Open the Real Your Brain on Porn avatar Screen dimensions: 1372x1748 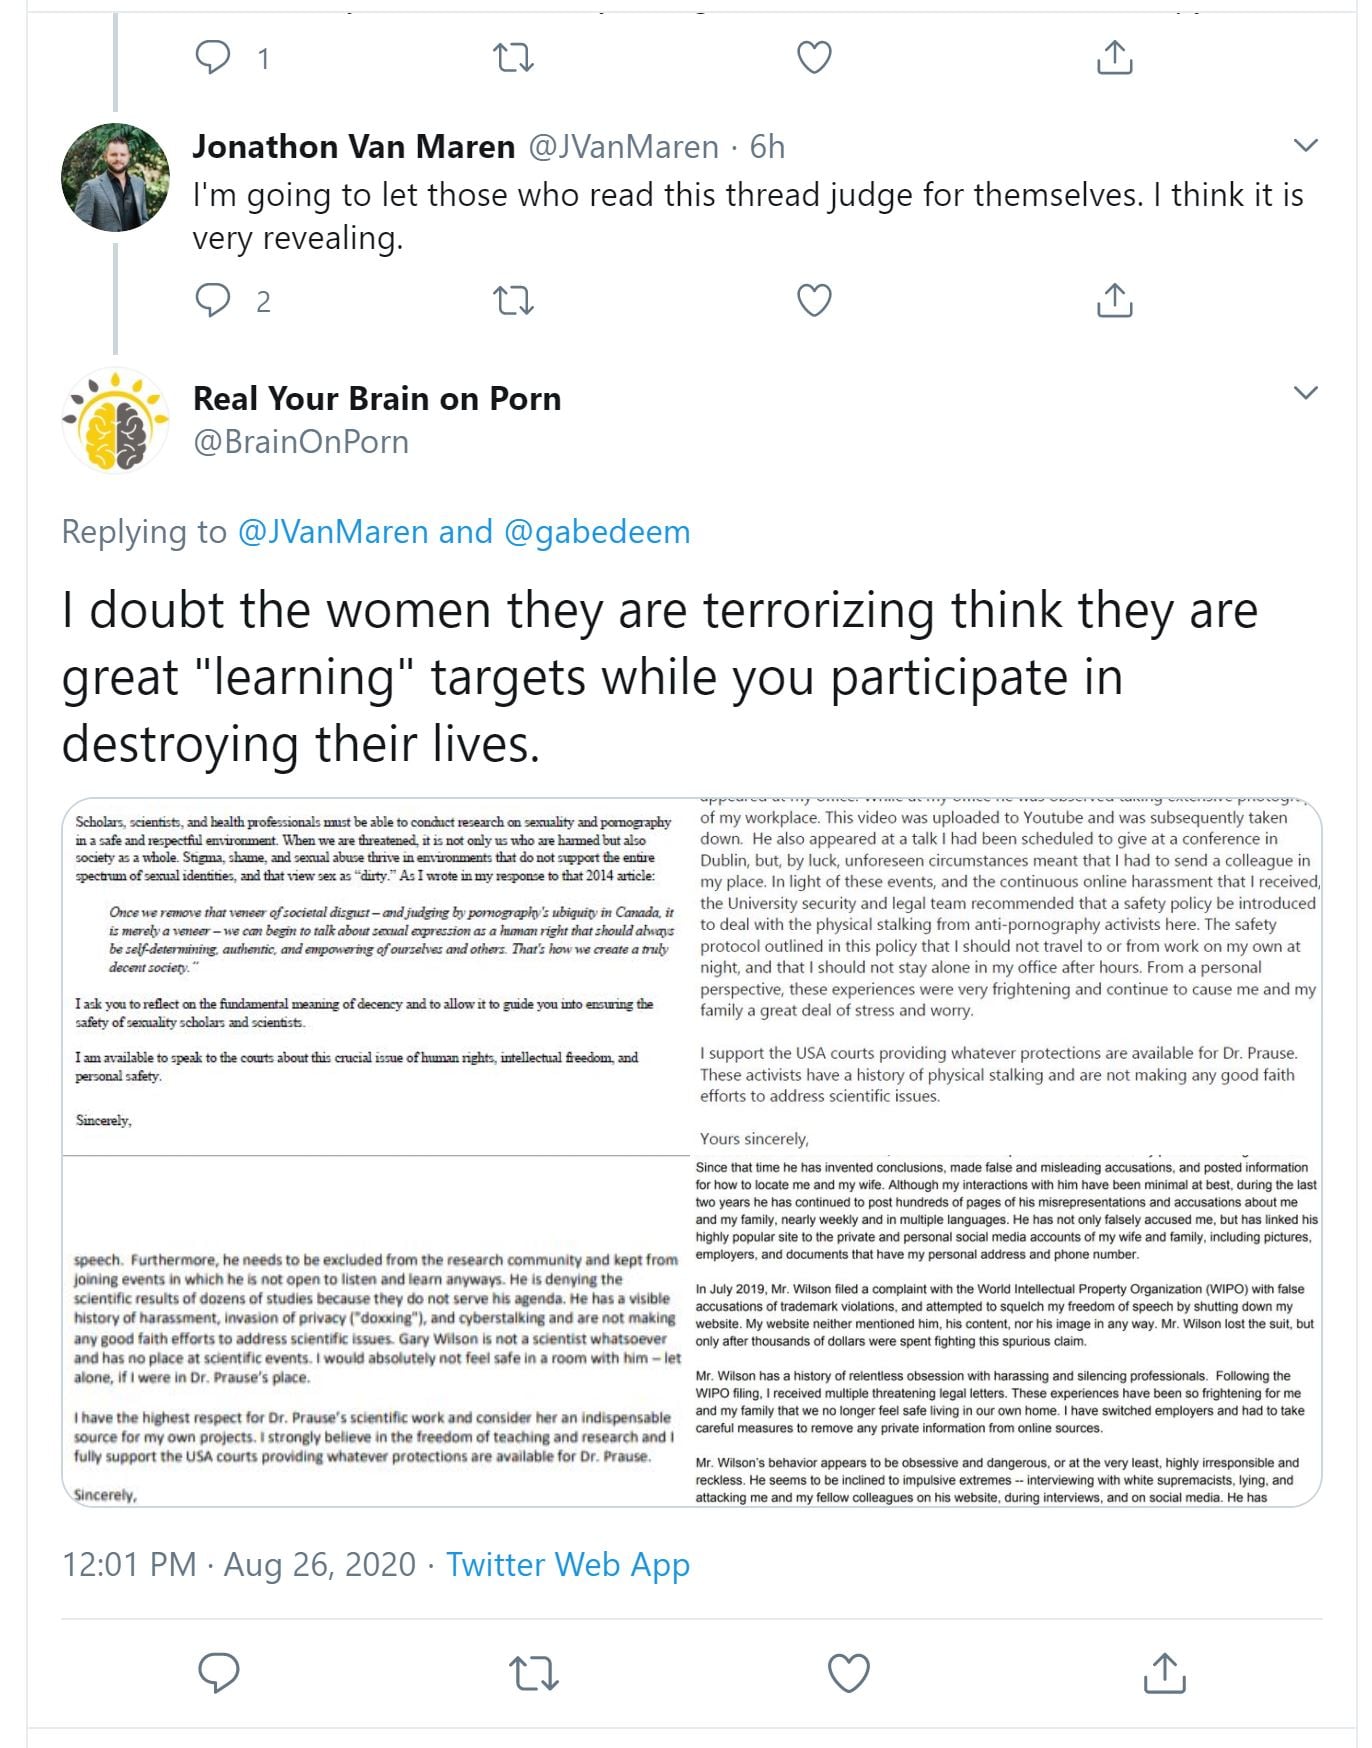pos(115,421)
